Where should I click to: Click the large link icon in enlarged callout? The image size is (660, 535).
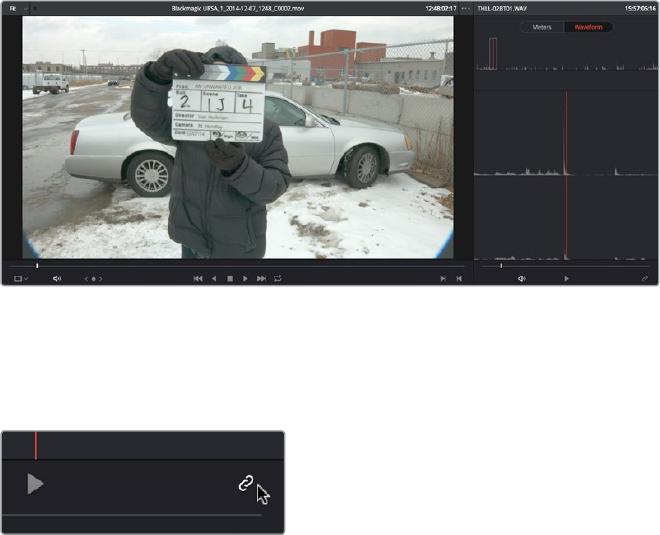coord(246,483)
